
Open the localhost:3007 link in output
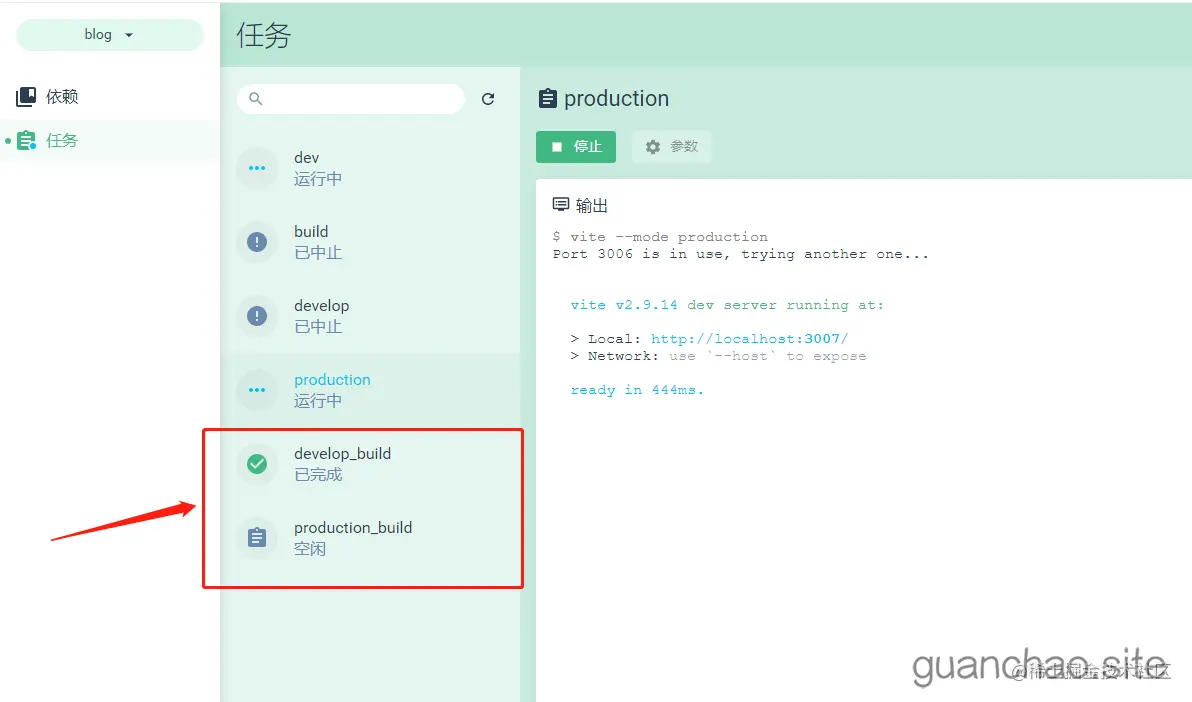pos(750,338)
